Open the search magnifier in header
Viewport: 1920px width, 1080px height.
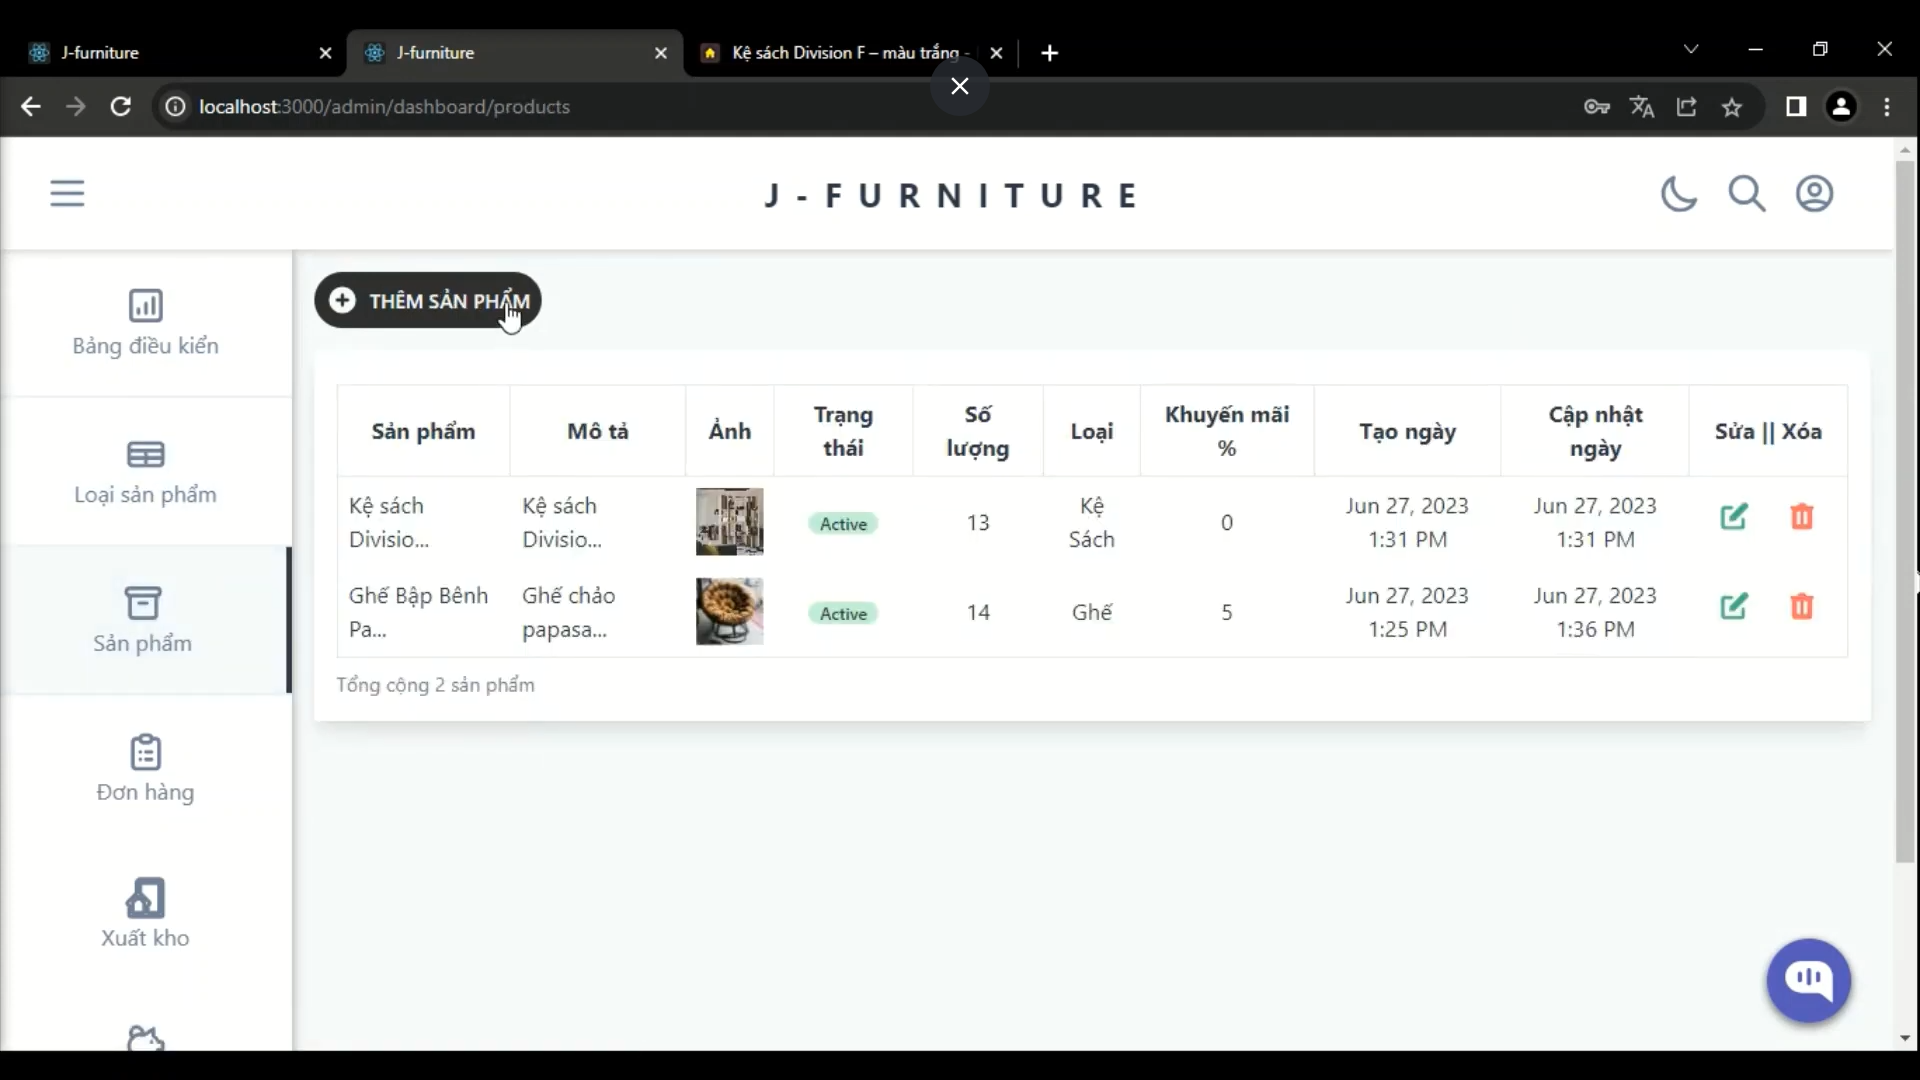coord(1747,193)
